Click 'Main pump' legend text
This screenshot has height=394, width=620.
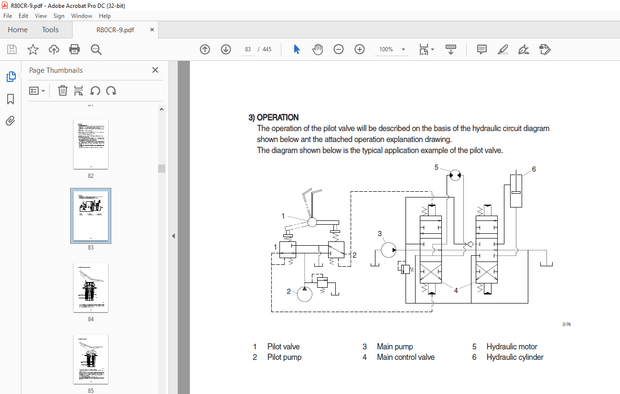tap(395, 347)
